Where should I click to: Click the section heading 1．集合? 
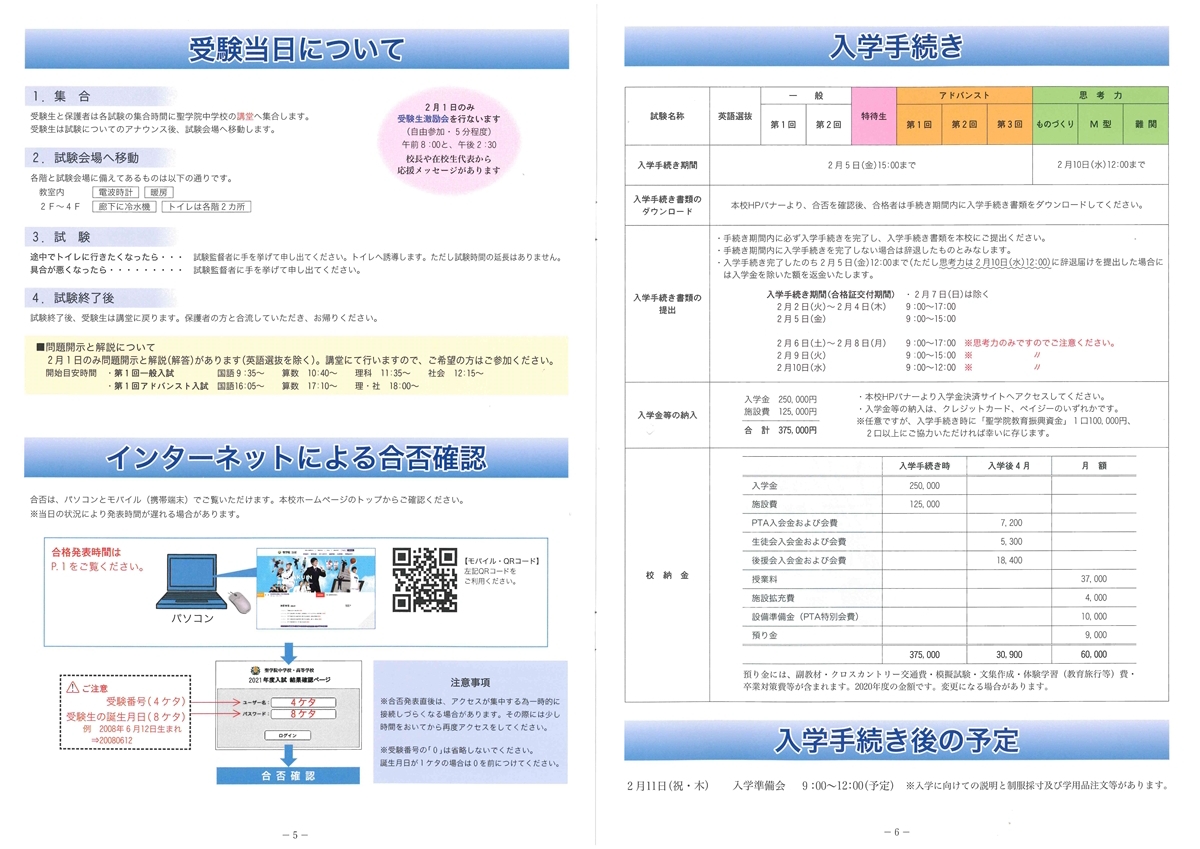(x=62, y=97)
